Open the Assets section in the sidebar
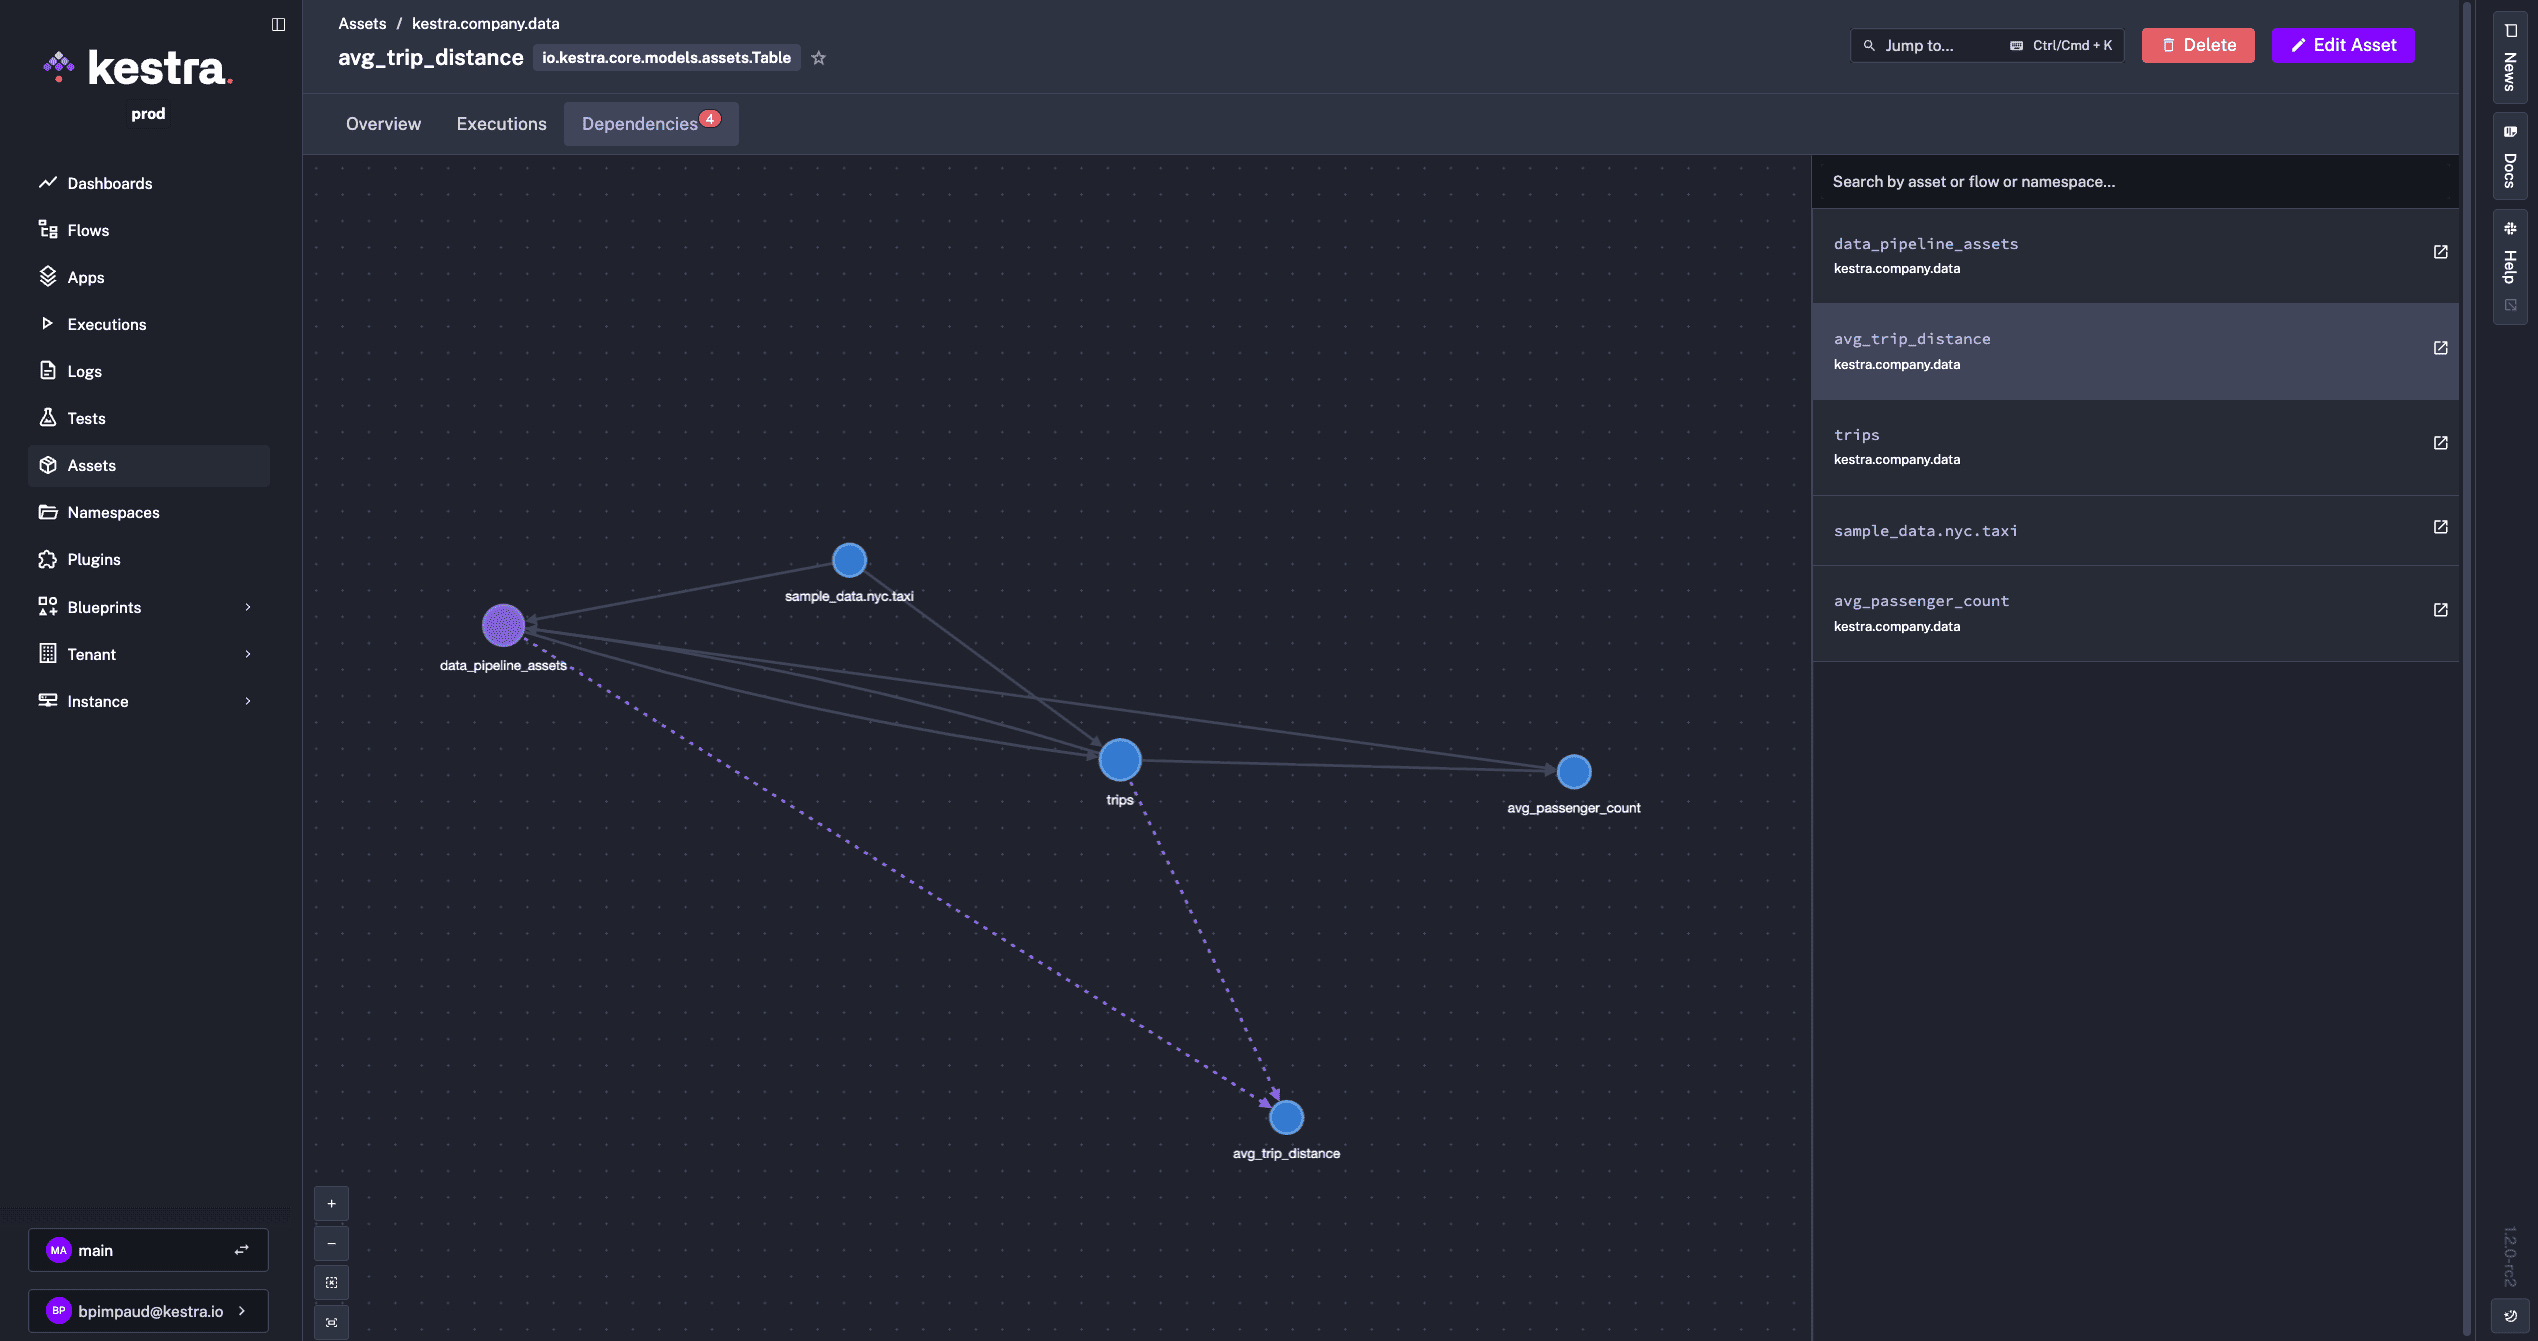The image size is (2538, 1341). pyautogui.click(x=91, y=465)
